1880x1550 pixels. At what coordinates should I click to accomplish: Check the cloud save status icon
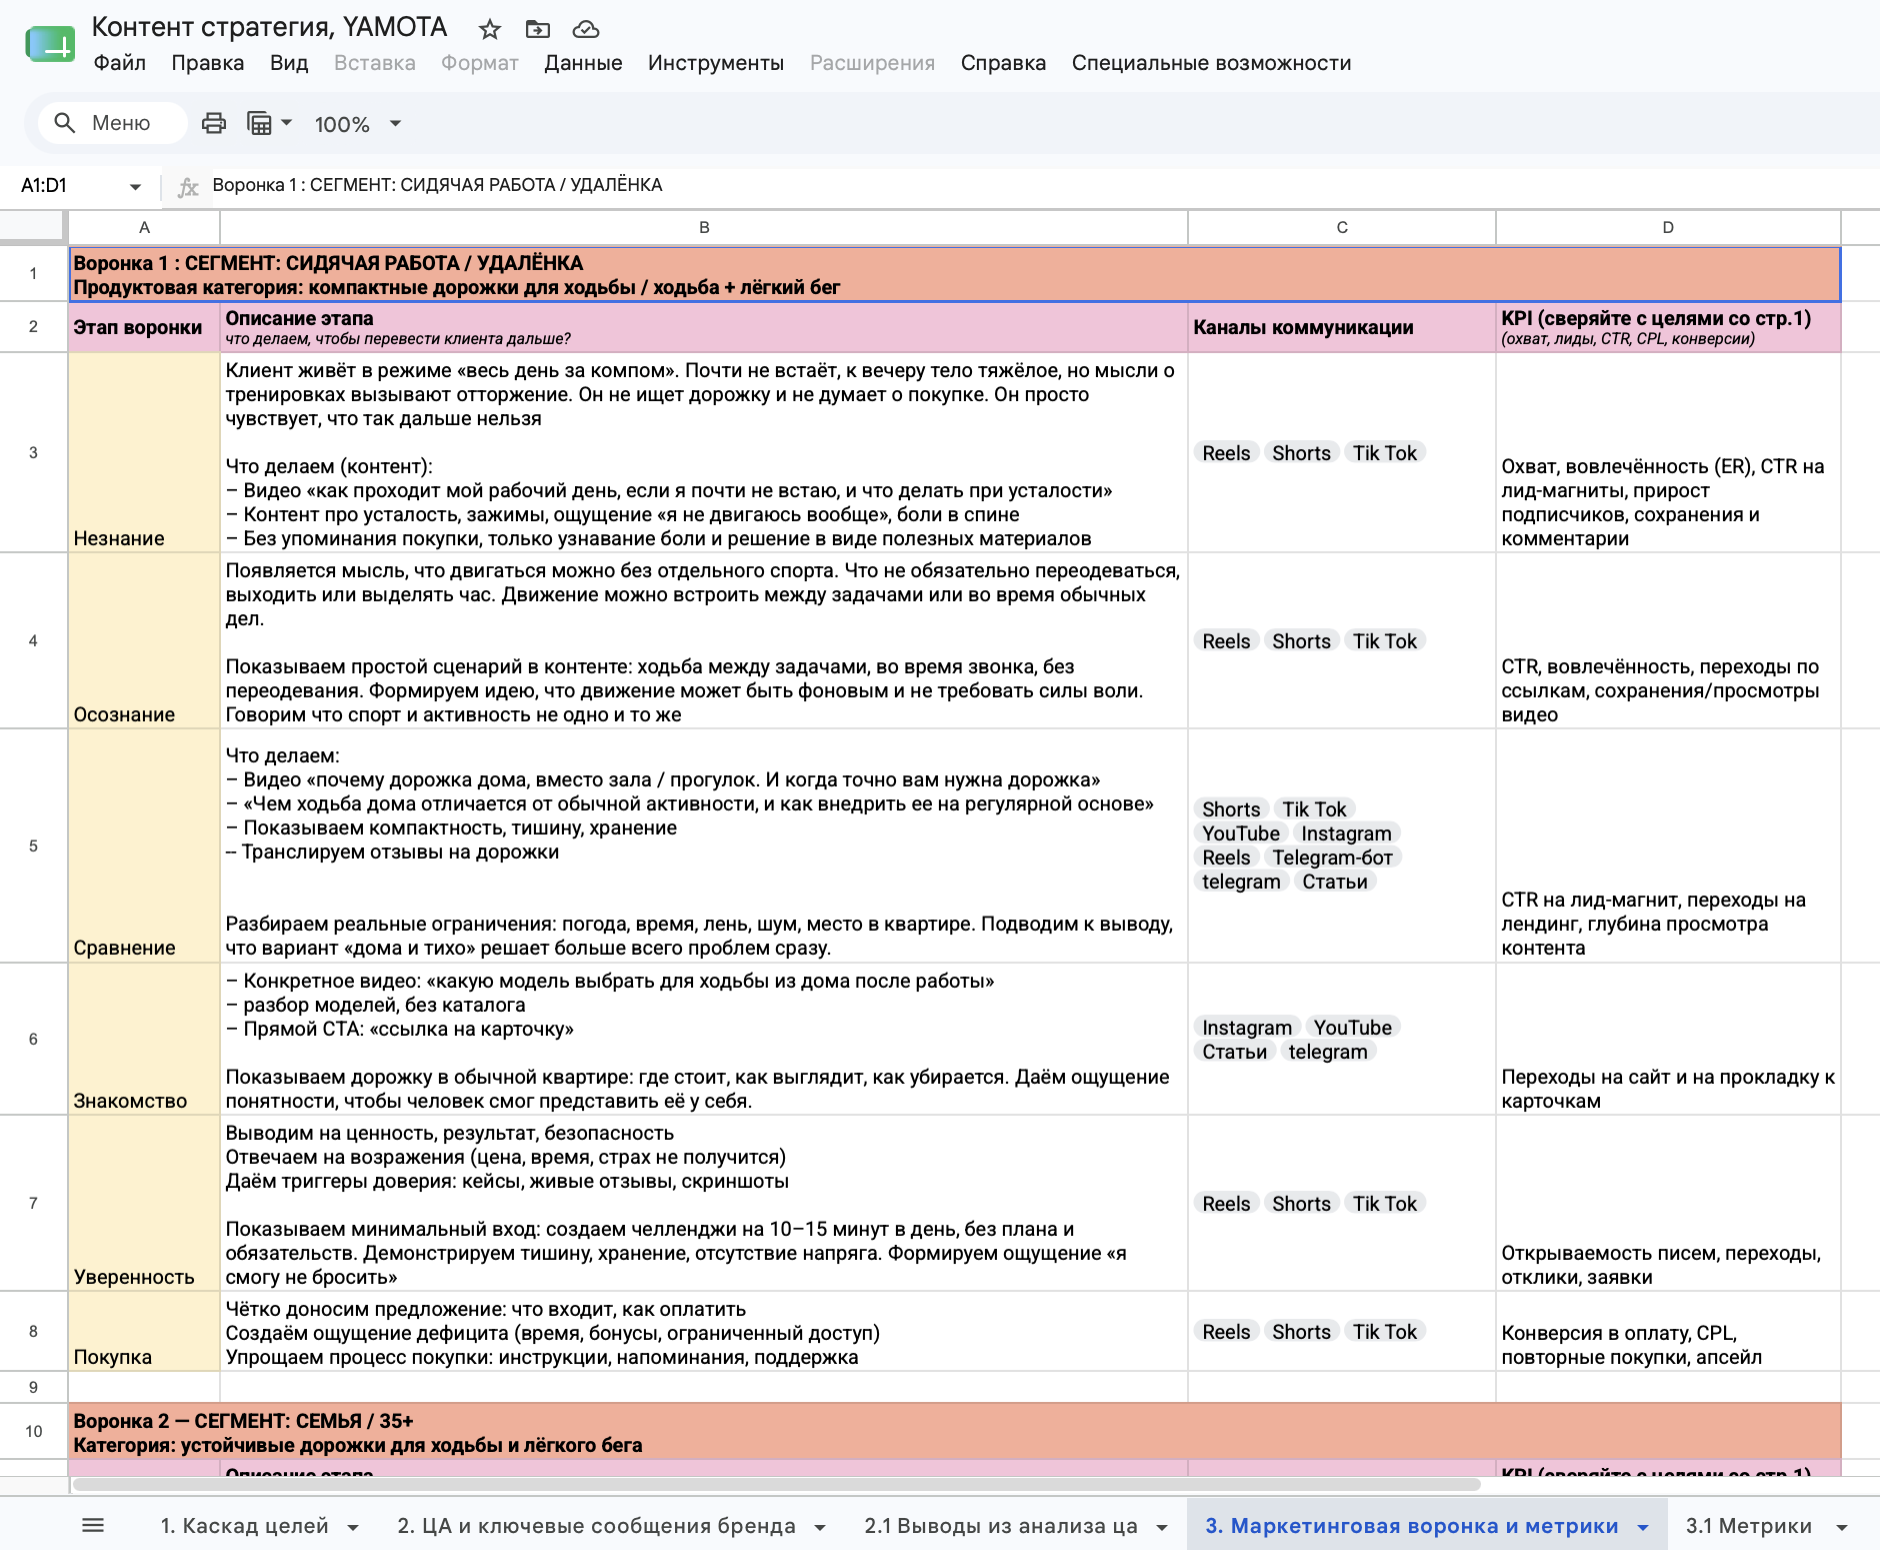(586, 29)
